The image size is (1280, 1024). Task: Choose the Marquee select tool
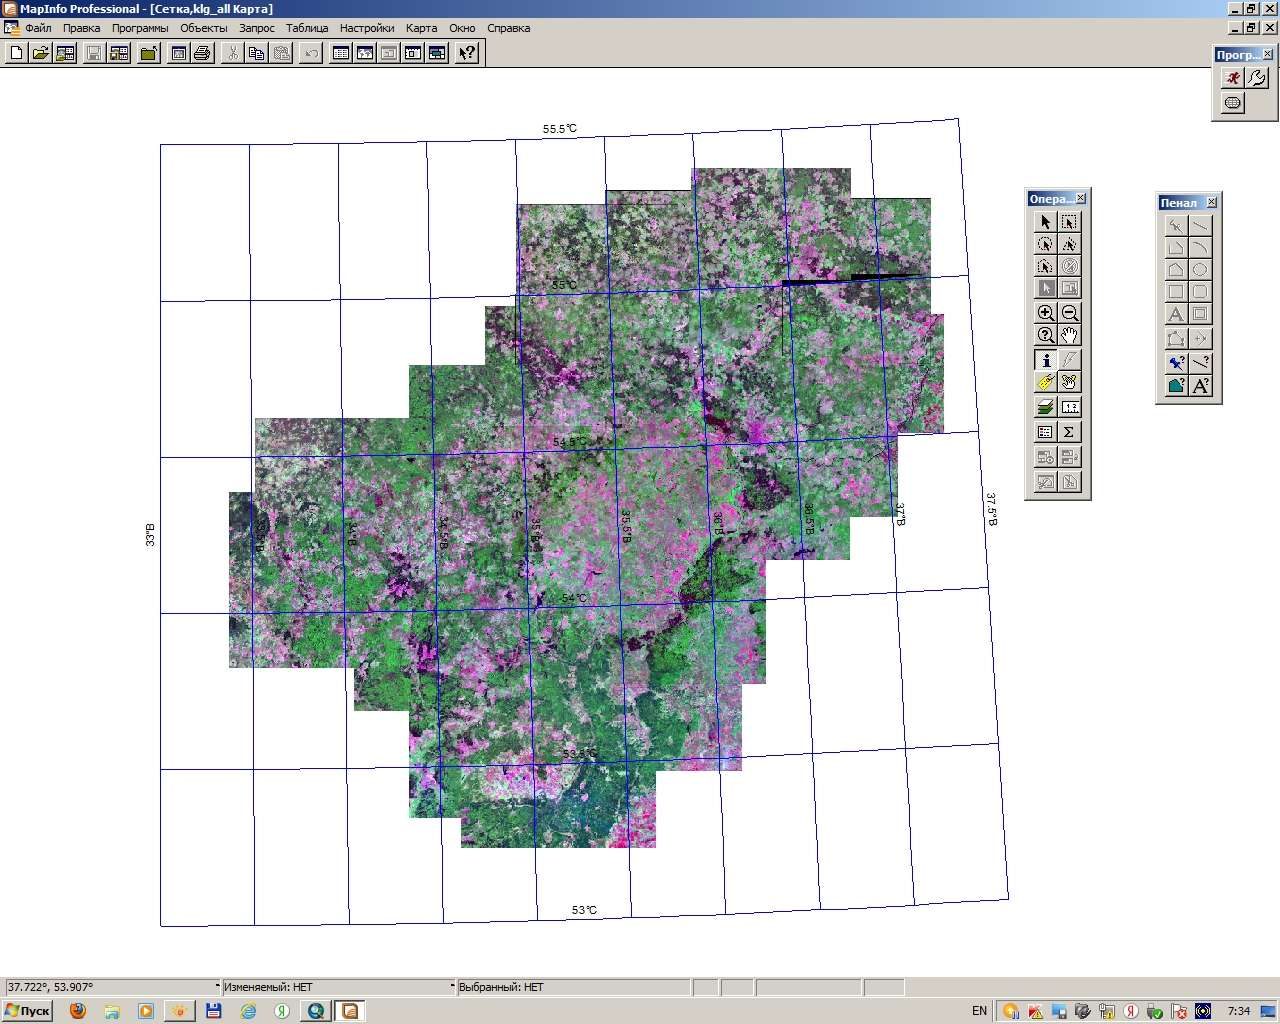(1069, 222)
